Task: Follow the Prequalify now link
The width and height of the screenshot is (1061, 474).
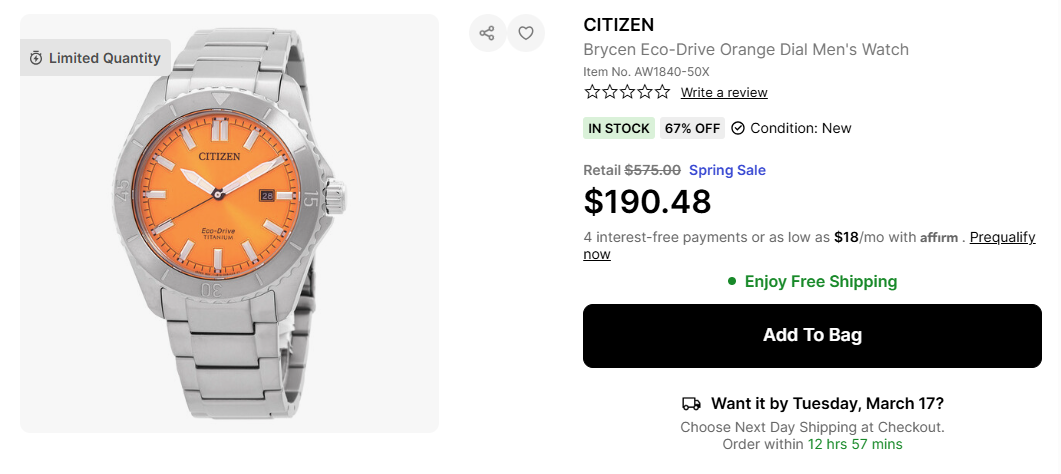Action: click(1002, 238)
